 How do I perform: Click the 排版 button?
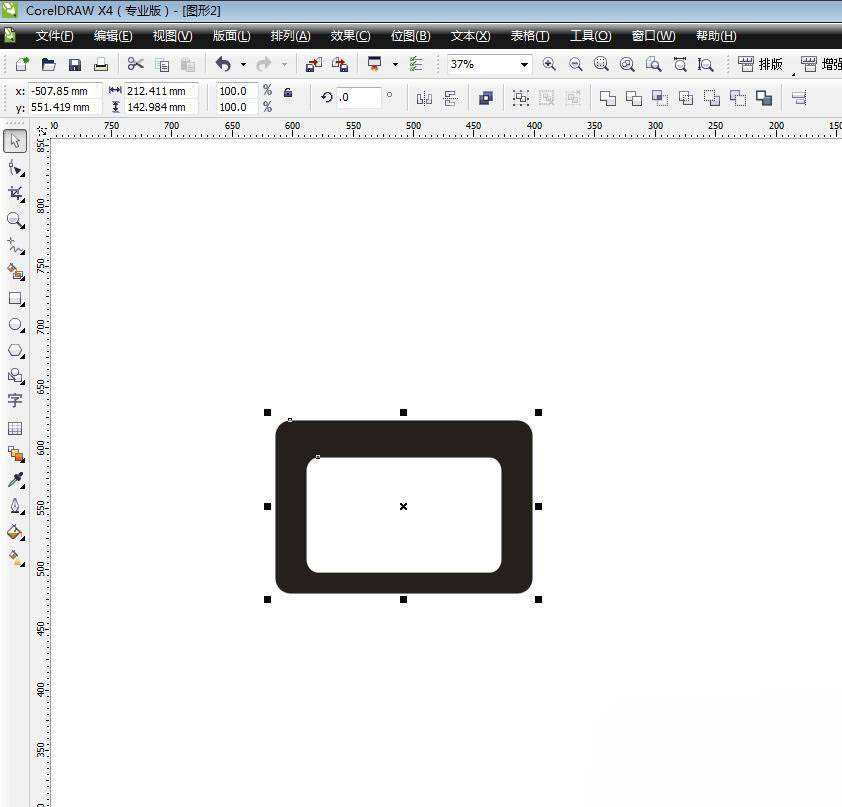[x=761, y=64]
